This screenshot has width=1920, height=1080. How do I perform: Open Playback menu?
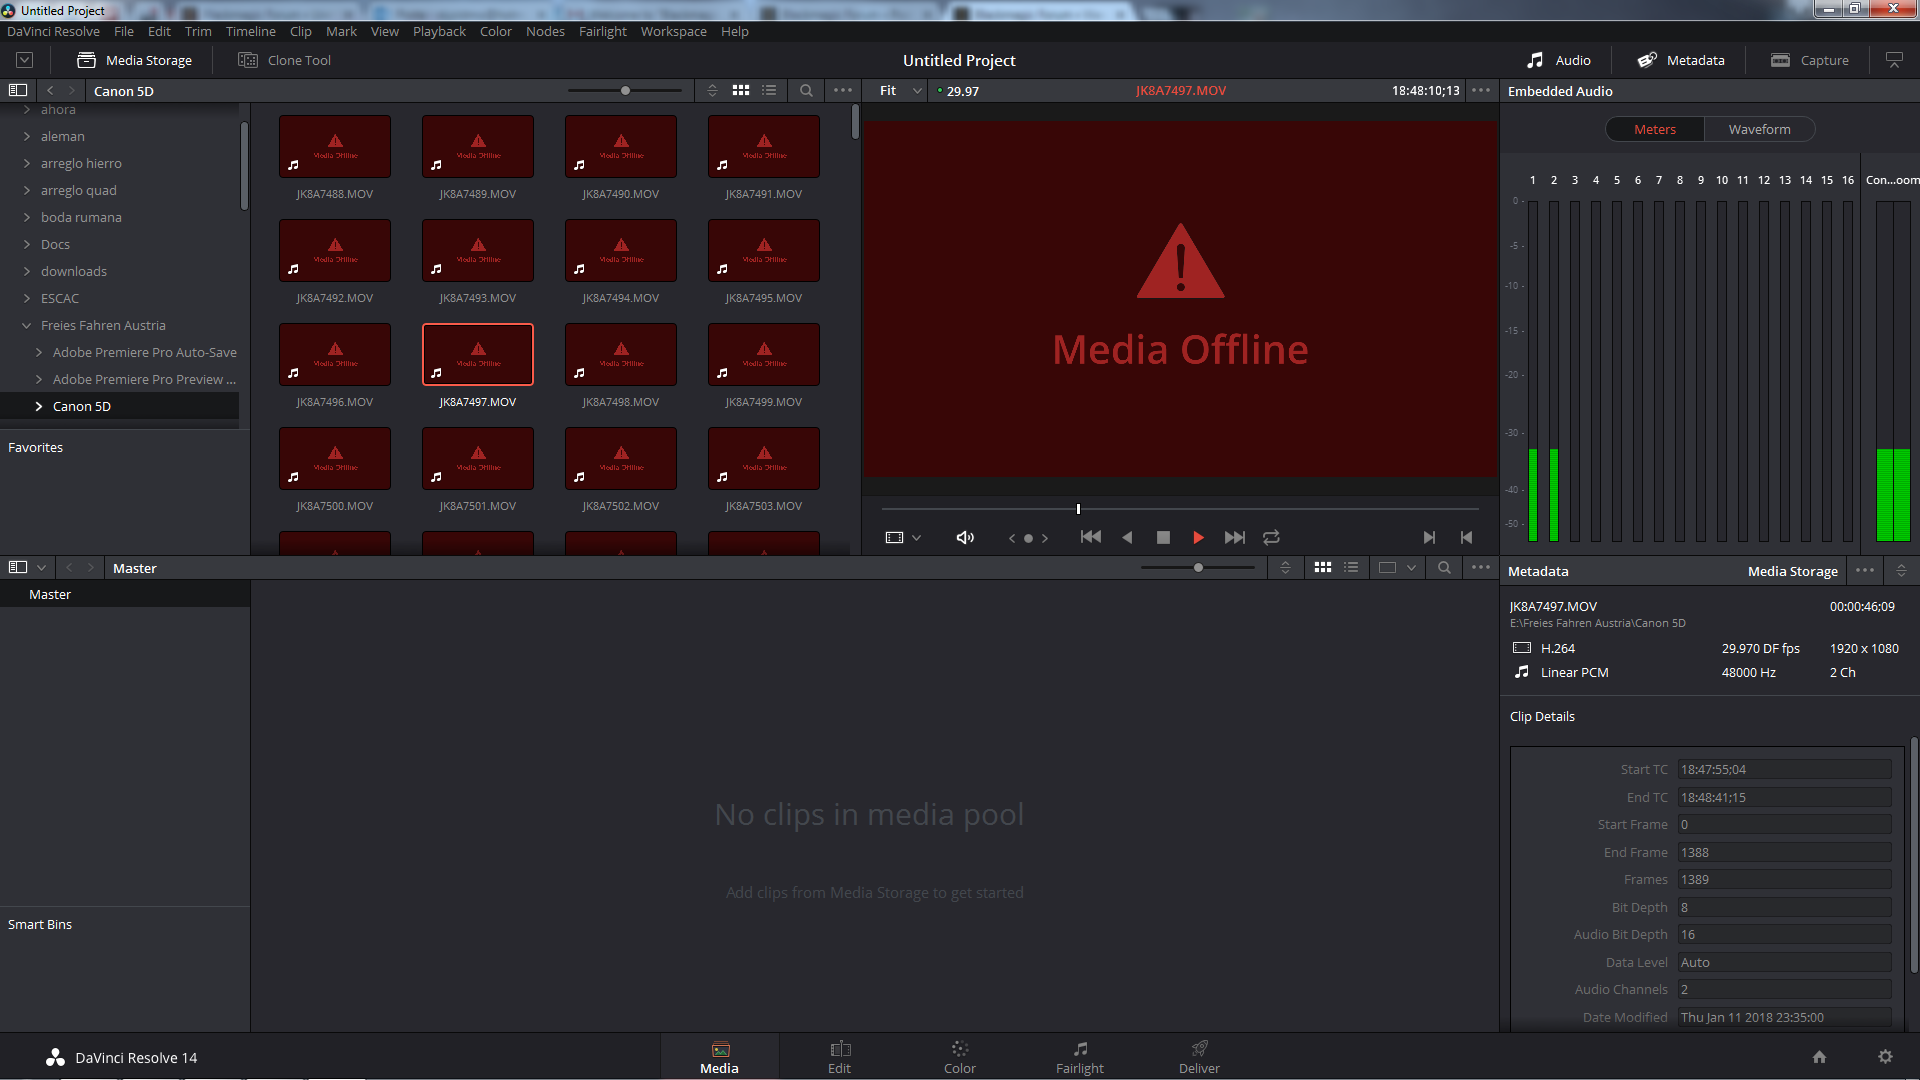coord(439,31)
